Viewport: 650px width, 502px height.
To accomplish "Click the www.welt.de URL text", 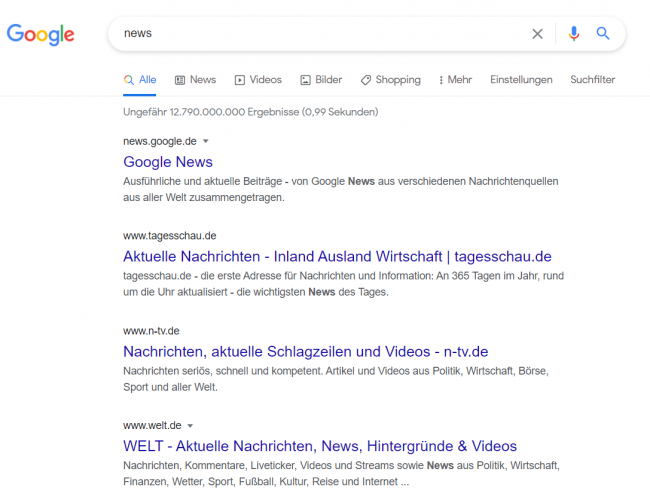I will pos(152,426).
